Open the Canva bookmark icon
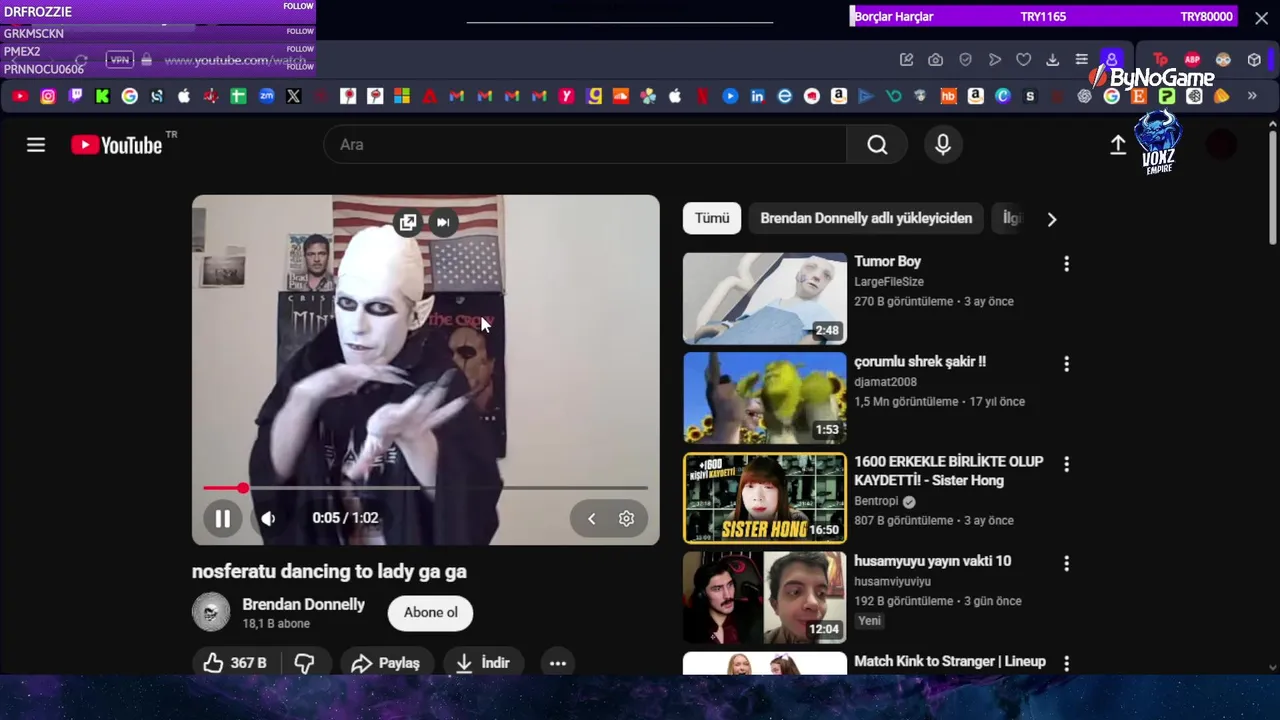This screenshot has height=720, width=1280. pos(1003,96)
